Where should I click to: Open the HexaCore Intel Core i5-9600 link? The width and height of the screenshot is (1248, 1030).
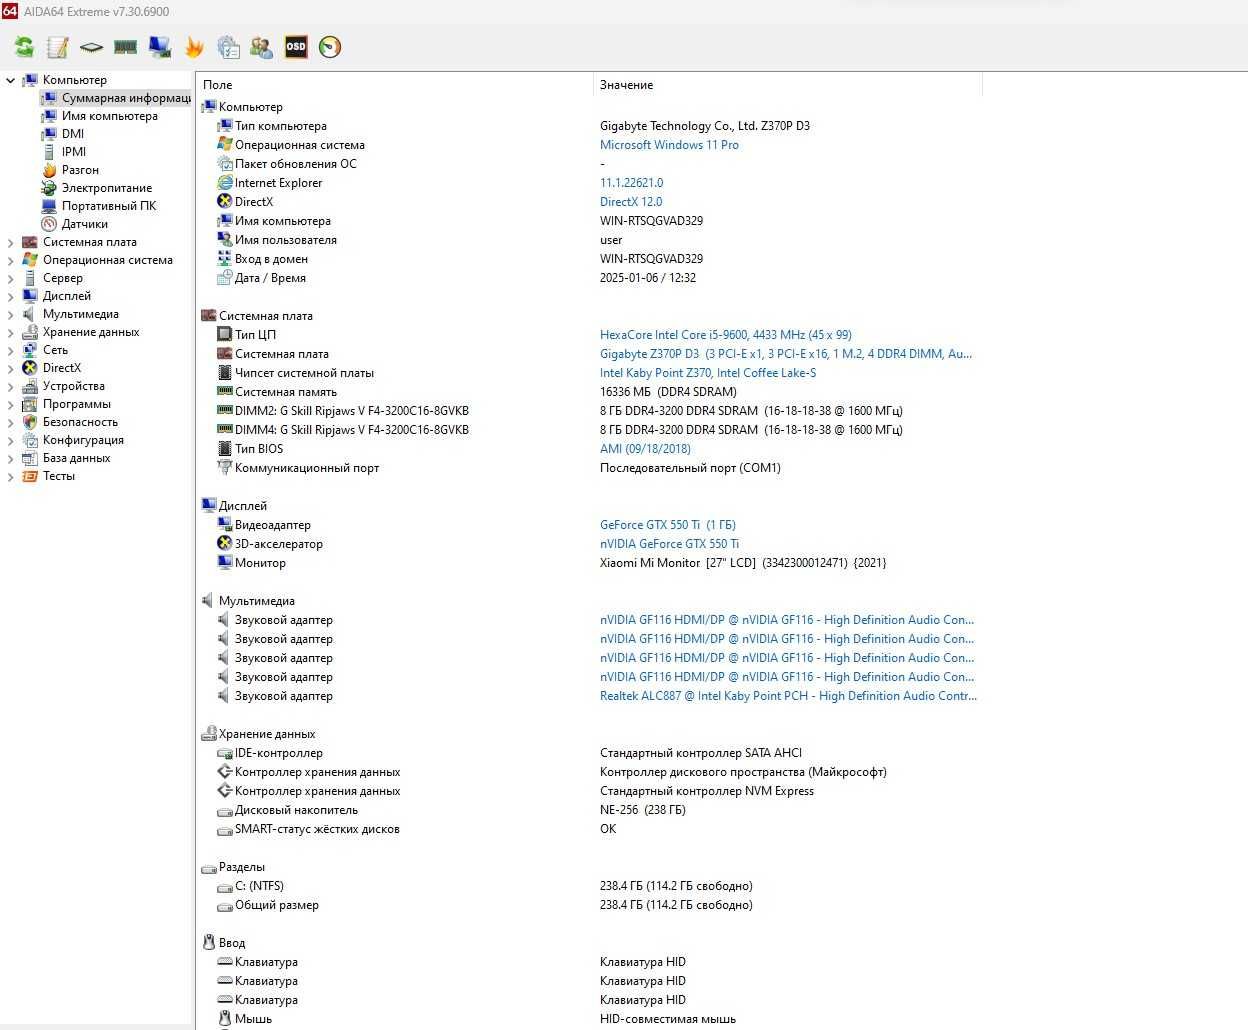coord(726,335)
